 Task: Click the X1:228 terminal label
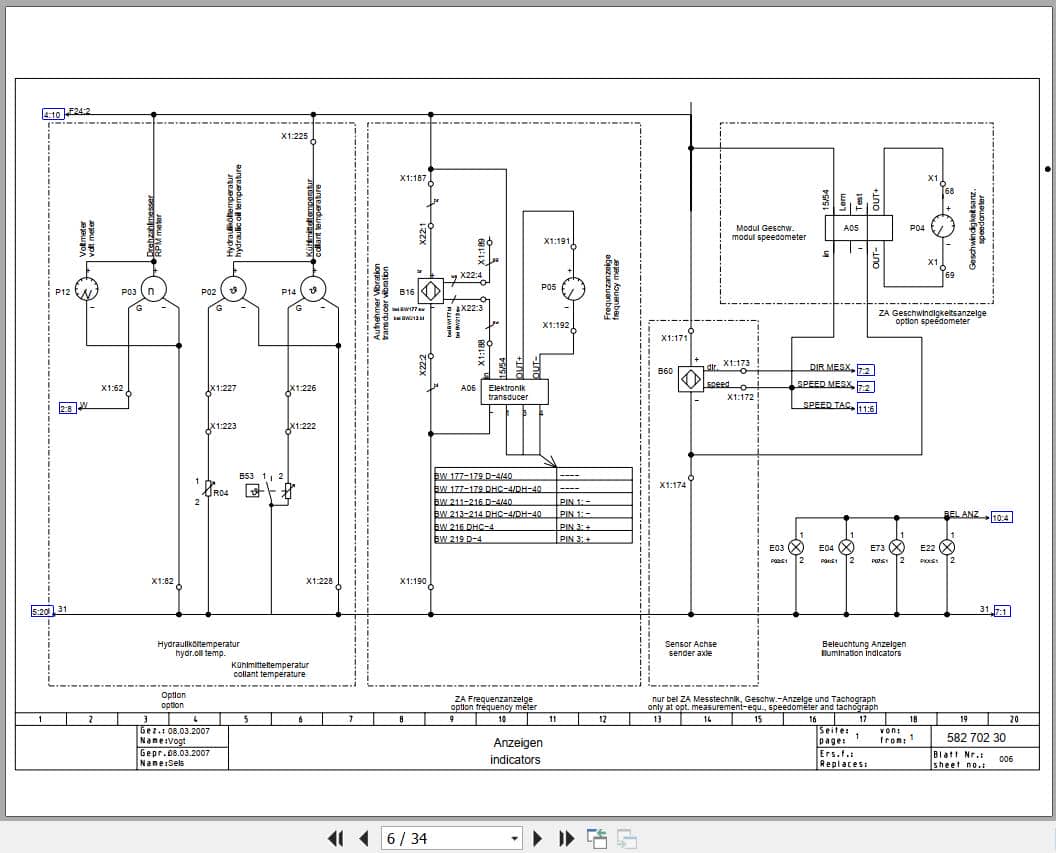pyautogui.click(x=319, y=581)
